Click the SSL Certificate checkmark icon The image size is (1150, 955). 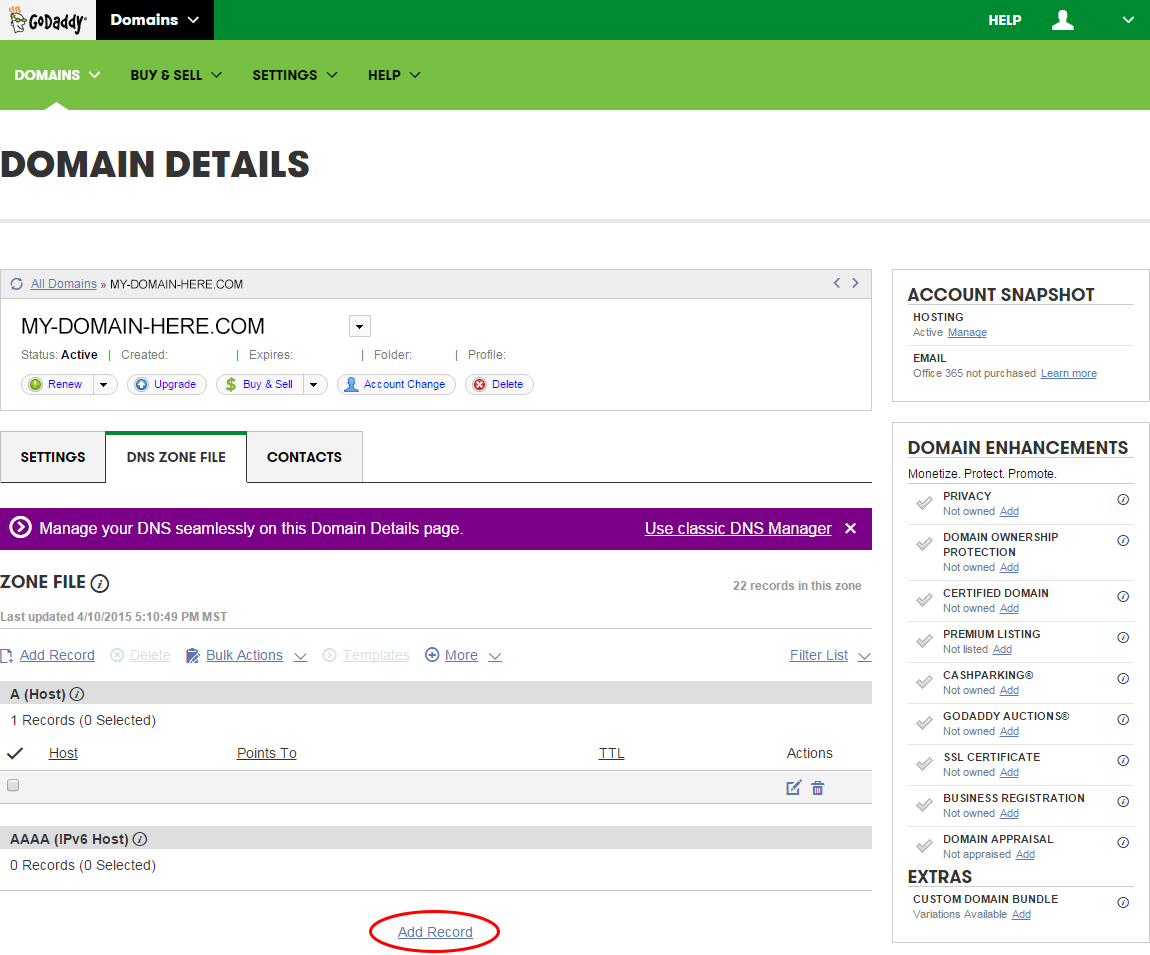point(924,764)
